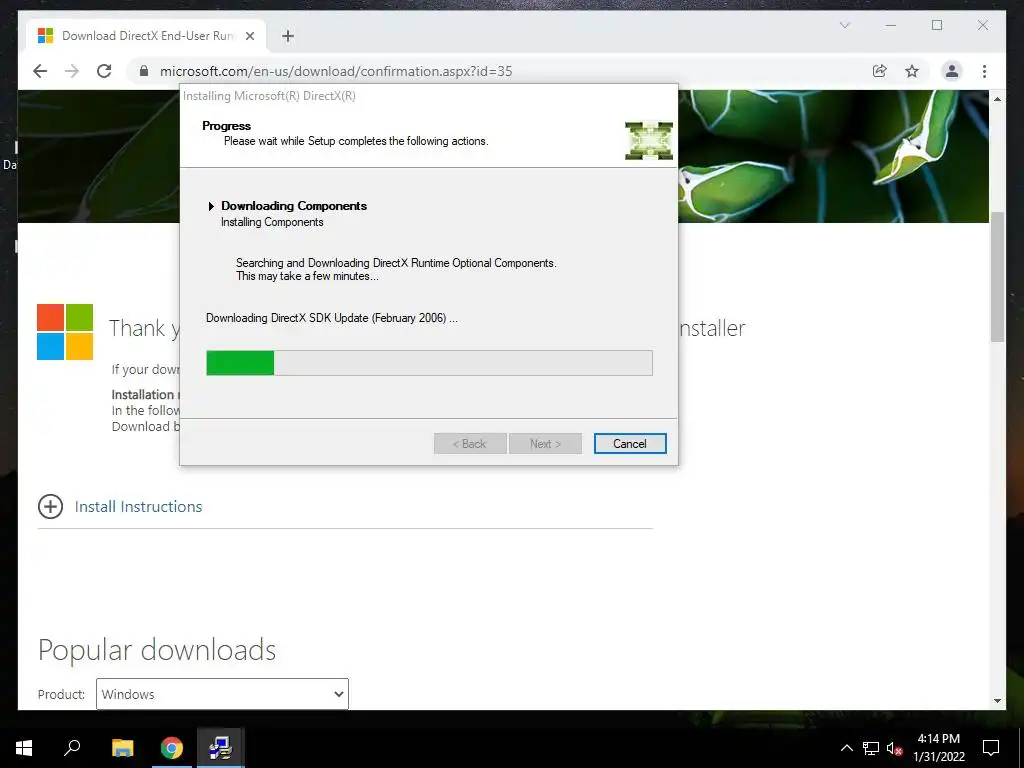Screen dimensions: 1024x768
Task: Click the vertical scrollbar thumb
Action: point(997,276)
